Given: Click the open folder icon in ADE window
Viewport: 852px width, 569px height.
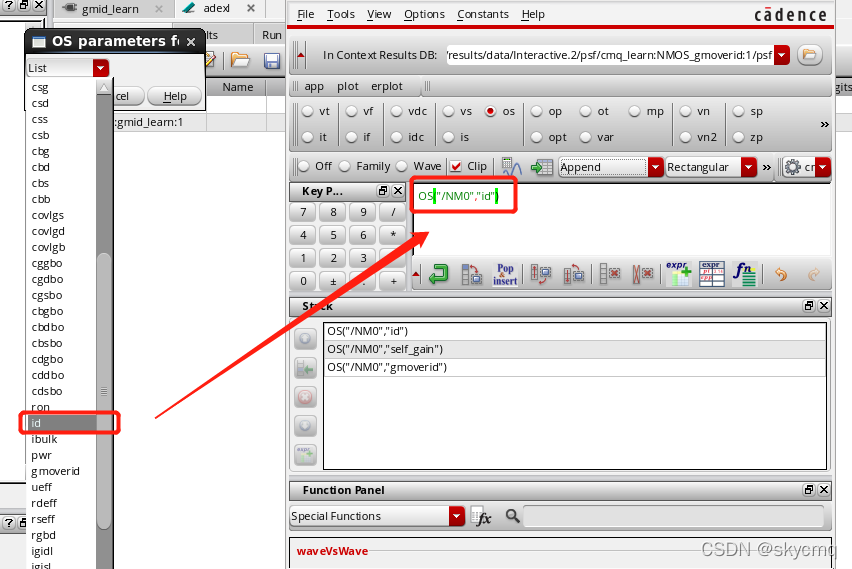Looking at the screenshot, I should click(240, 60).
